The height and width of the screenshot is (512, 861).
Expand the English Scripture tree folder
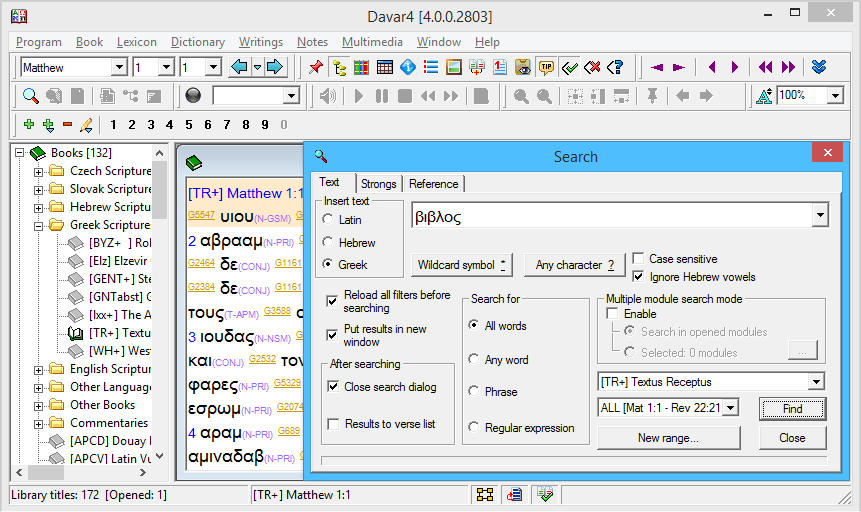click(x=40, y=369)
